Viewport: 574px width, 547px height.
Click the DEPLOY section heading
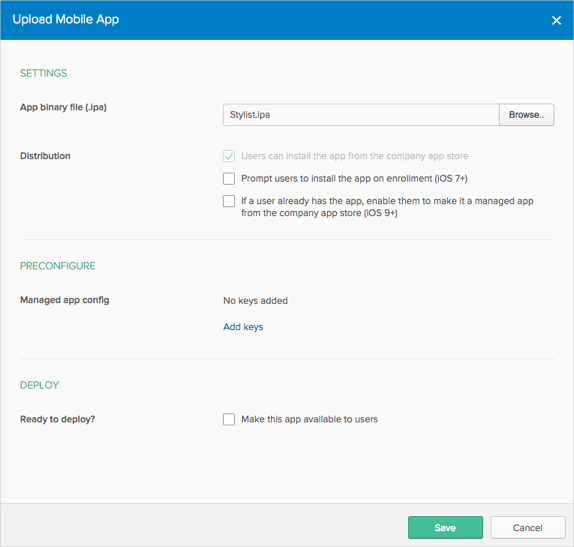pyautogui.click(x=39, y=385)
